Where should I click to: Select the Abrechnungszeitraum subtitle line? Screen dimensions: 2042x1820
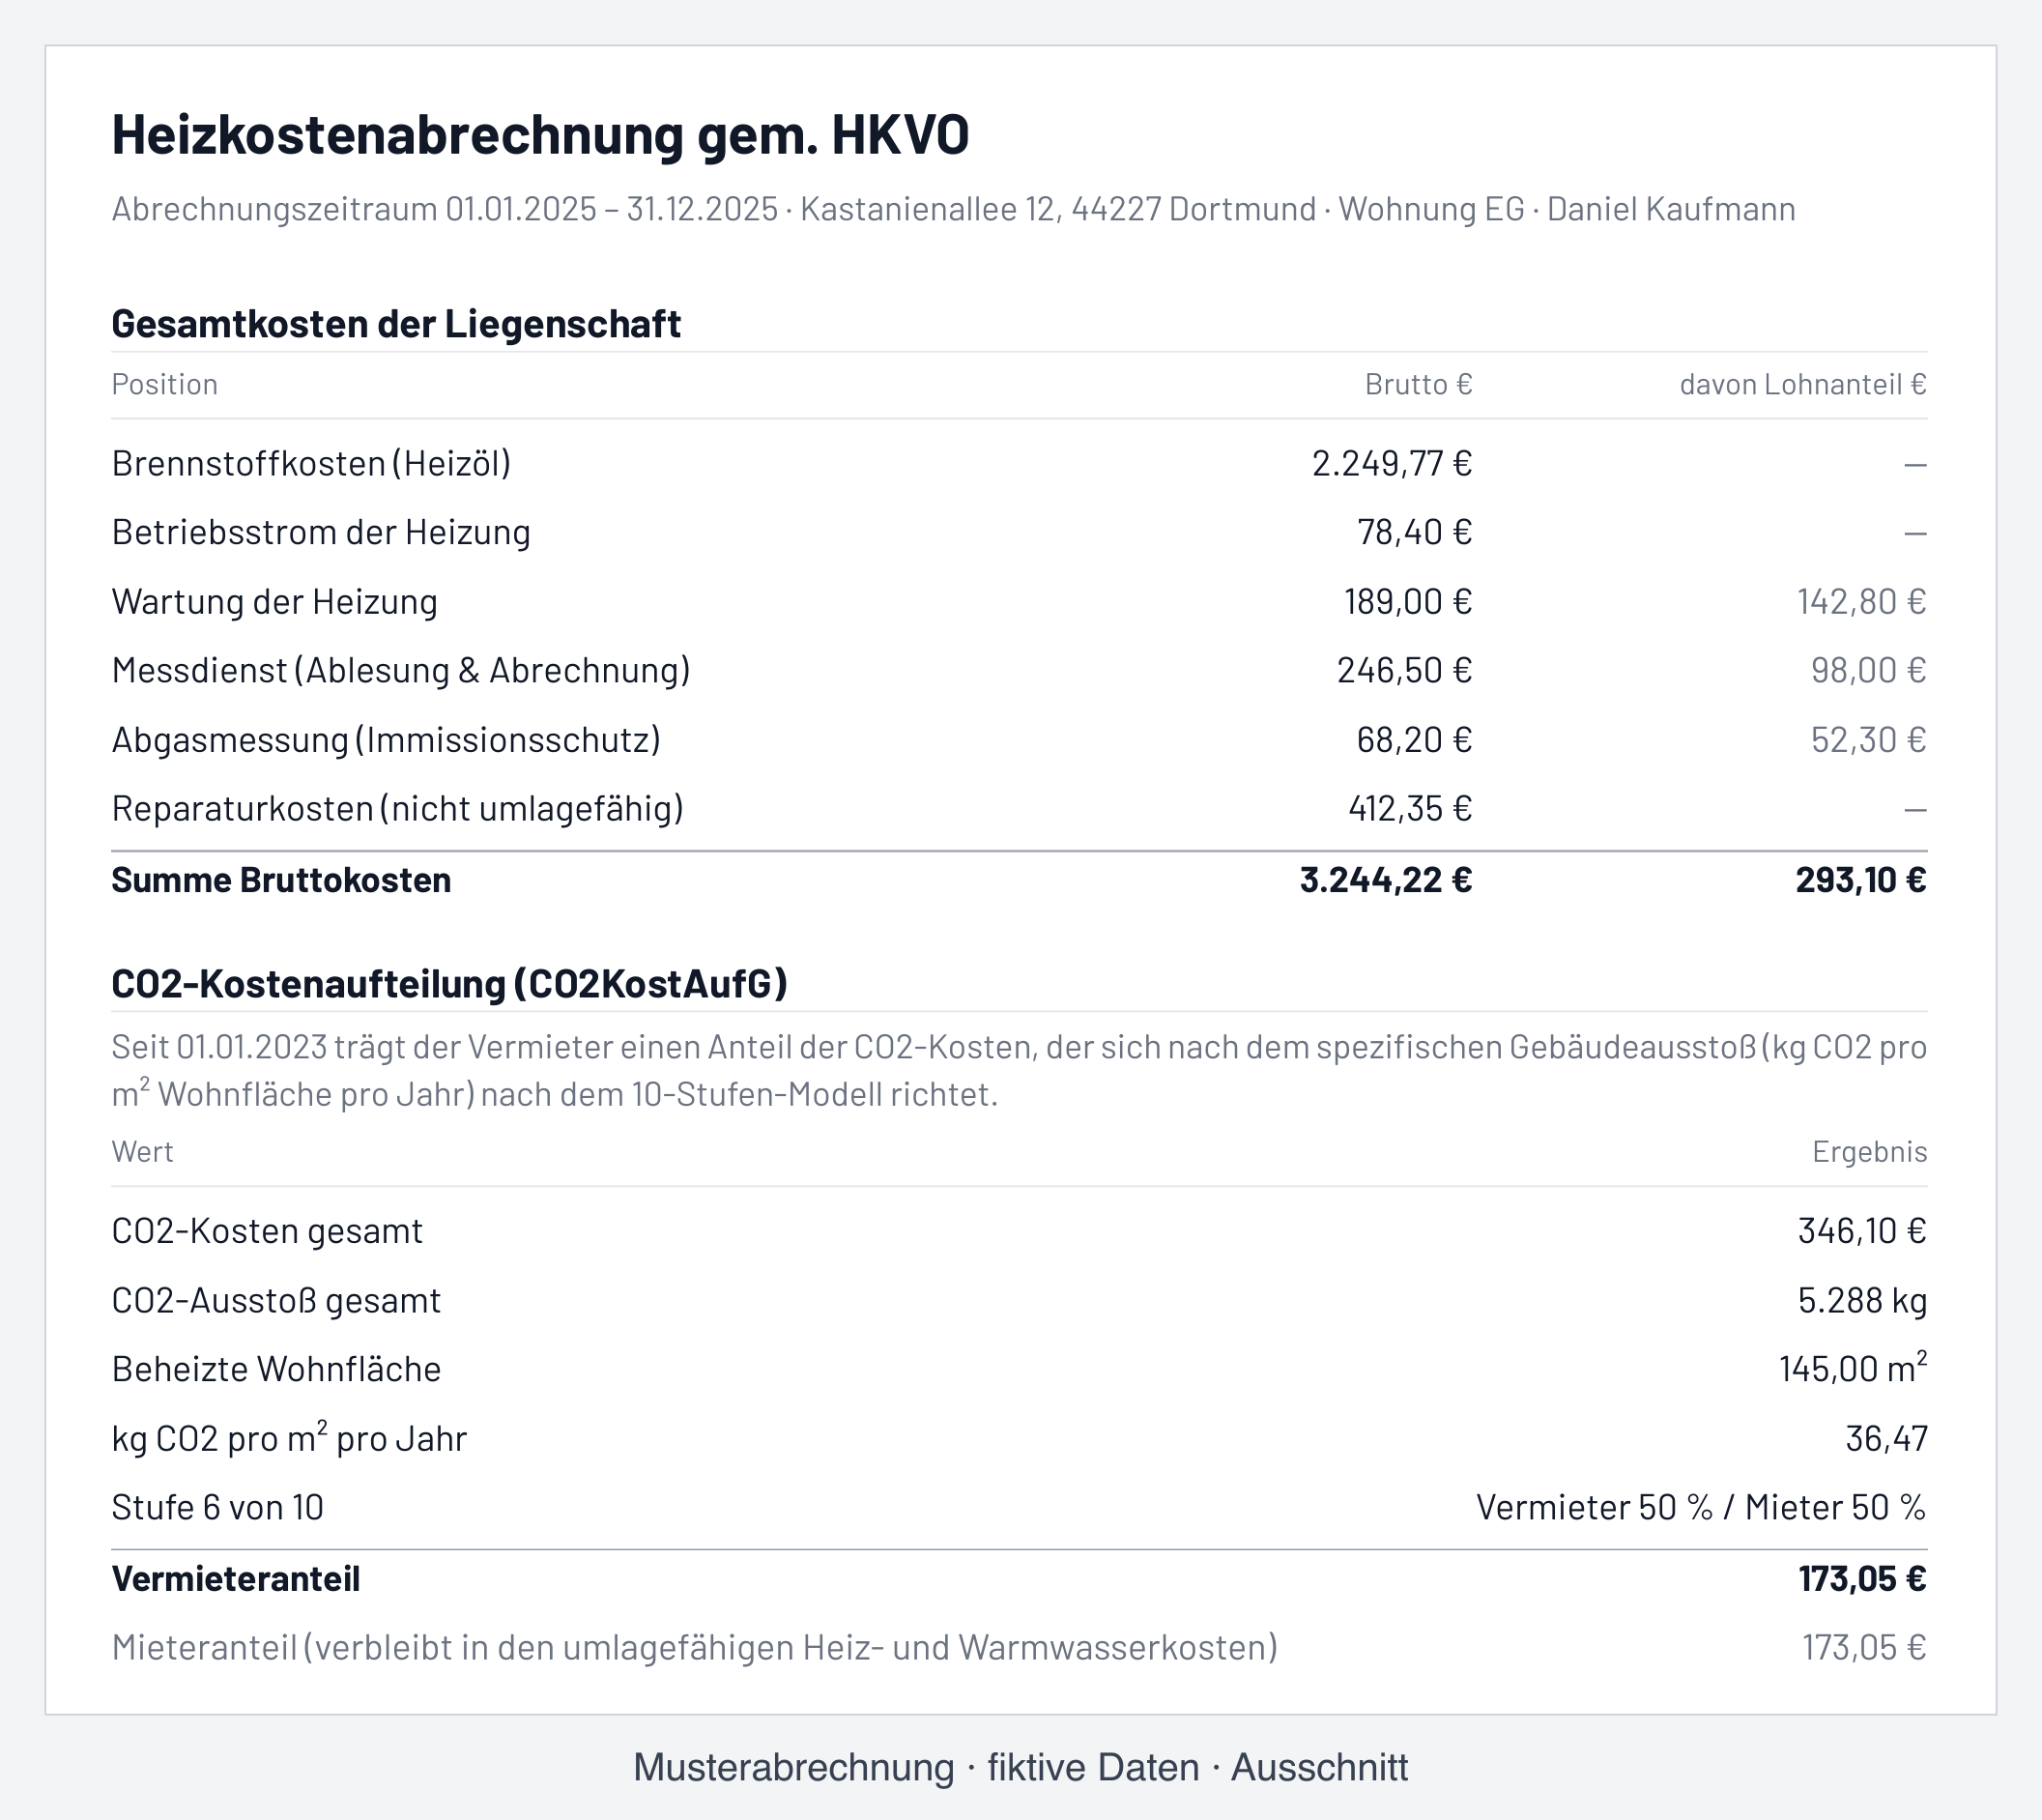coord(953,209)
